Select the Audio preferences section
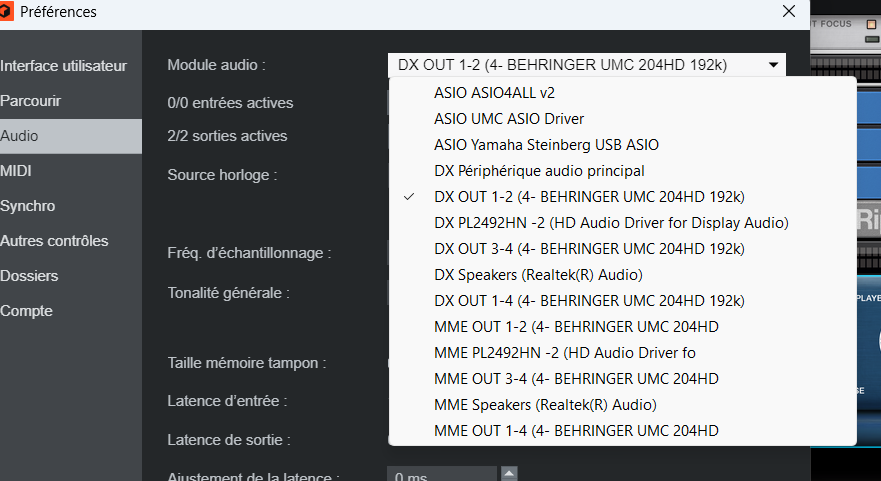Screen dimensions: 881x481 click(71, 136)
